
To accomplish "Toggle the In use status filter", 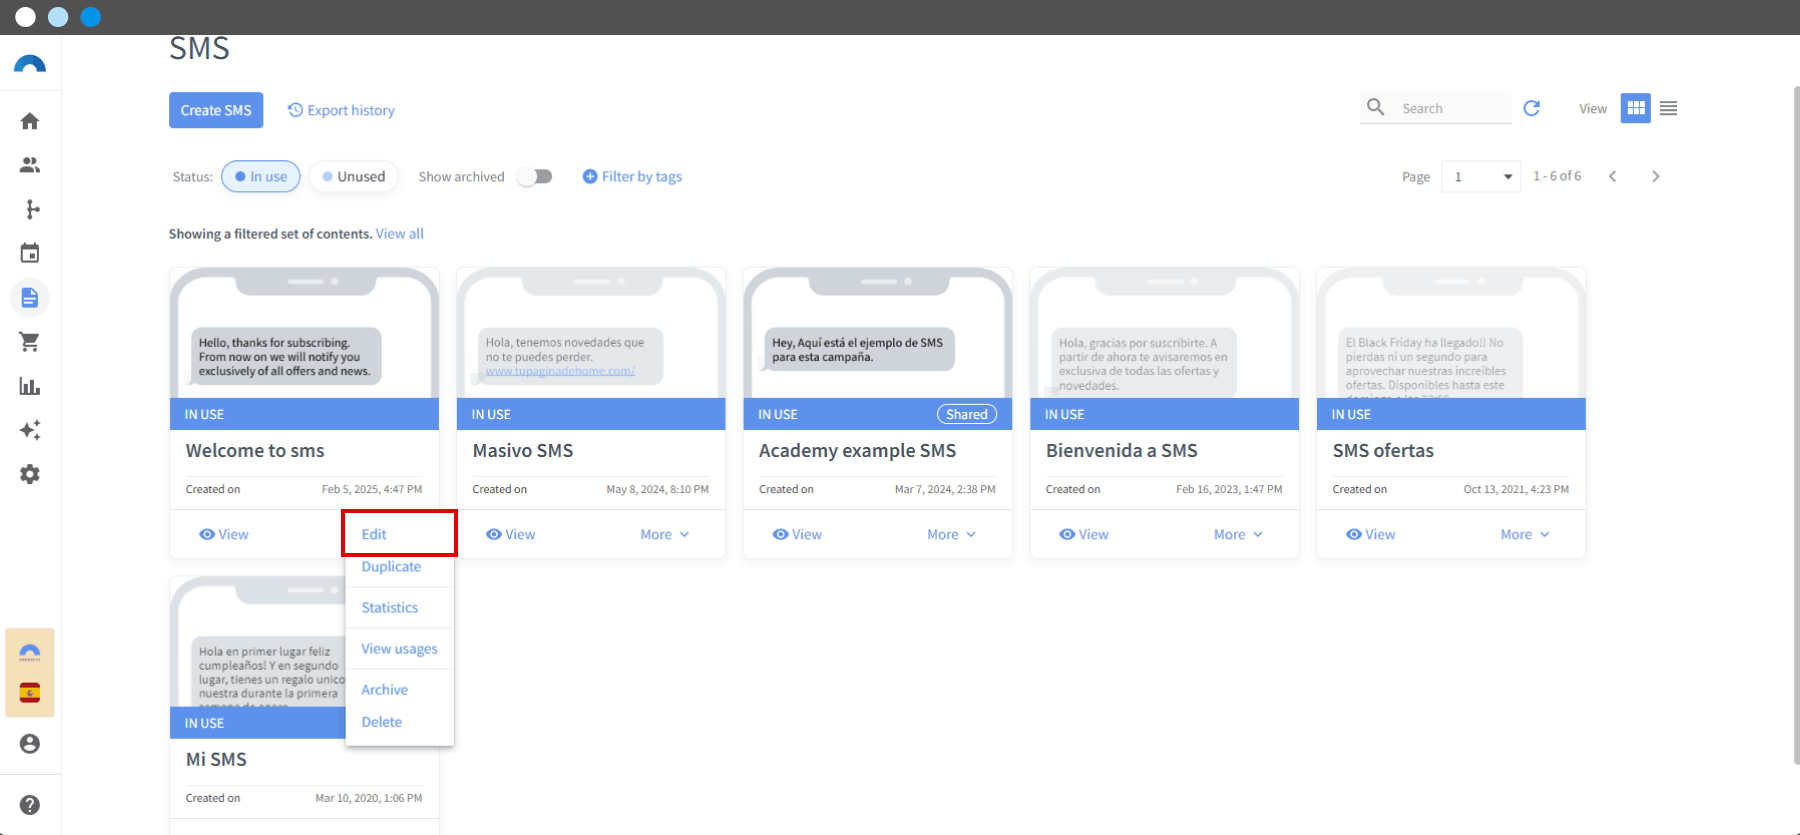I will [261, 177].
